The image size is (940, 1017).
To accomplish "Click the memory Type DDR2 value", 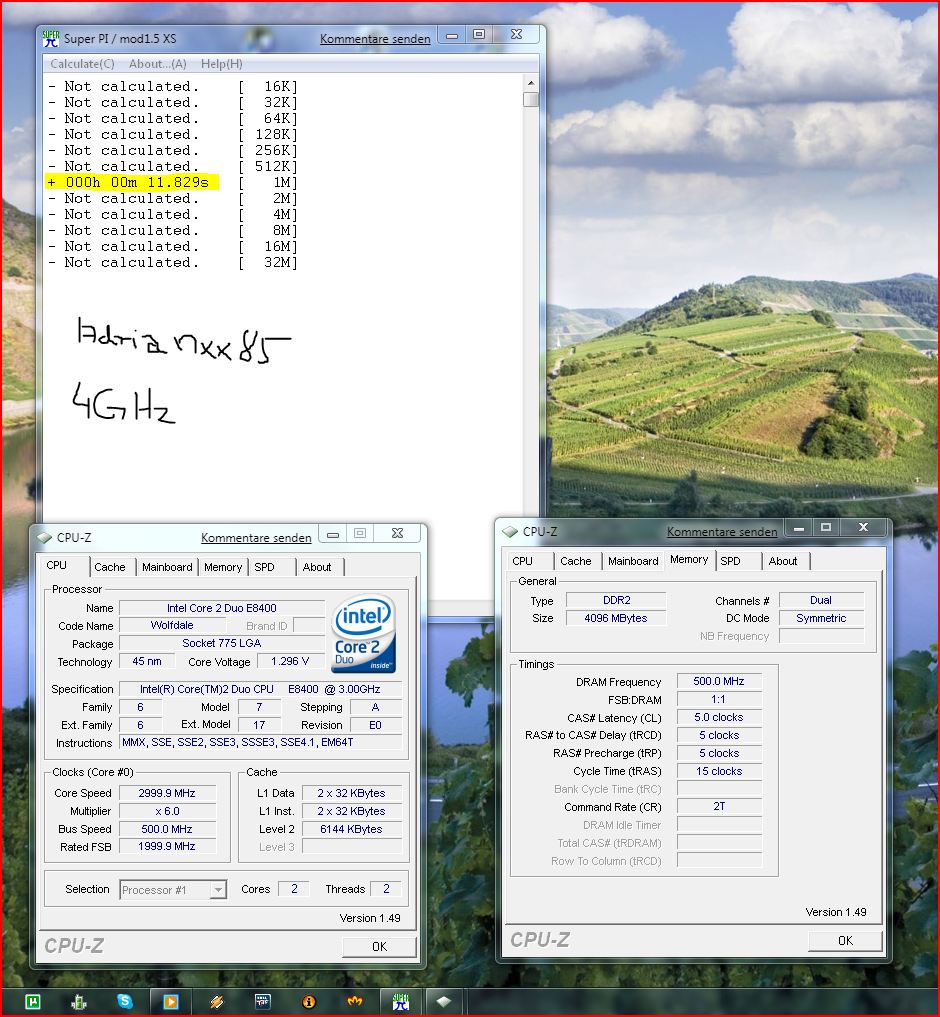I will (616, 601).
